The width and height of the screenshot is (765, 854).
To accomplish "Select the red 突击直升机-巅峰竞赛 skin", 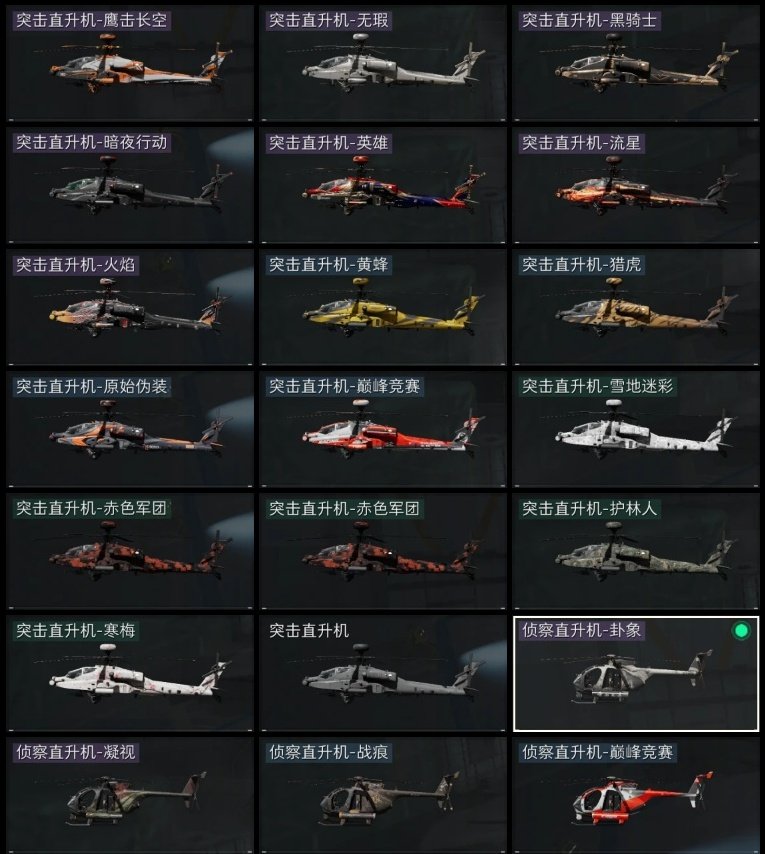I will pos(383,429).
